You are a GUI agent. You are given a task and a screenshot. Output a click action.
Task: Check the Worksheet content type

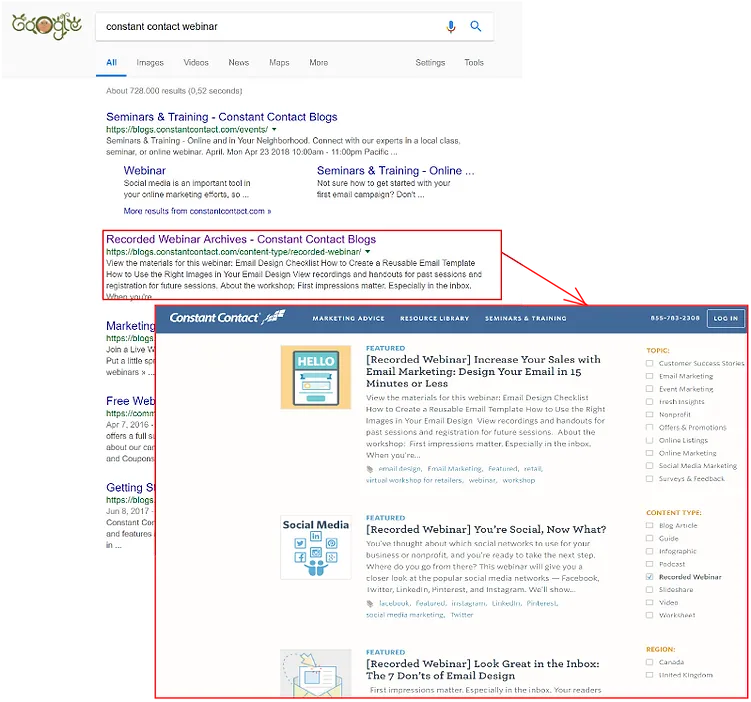(x=649, y=615)
